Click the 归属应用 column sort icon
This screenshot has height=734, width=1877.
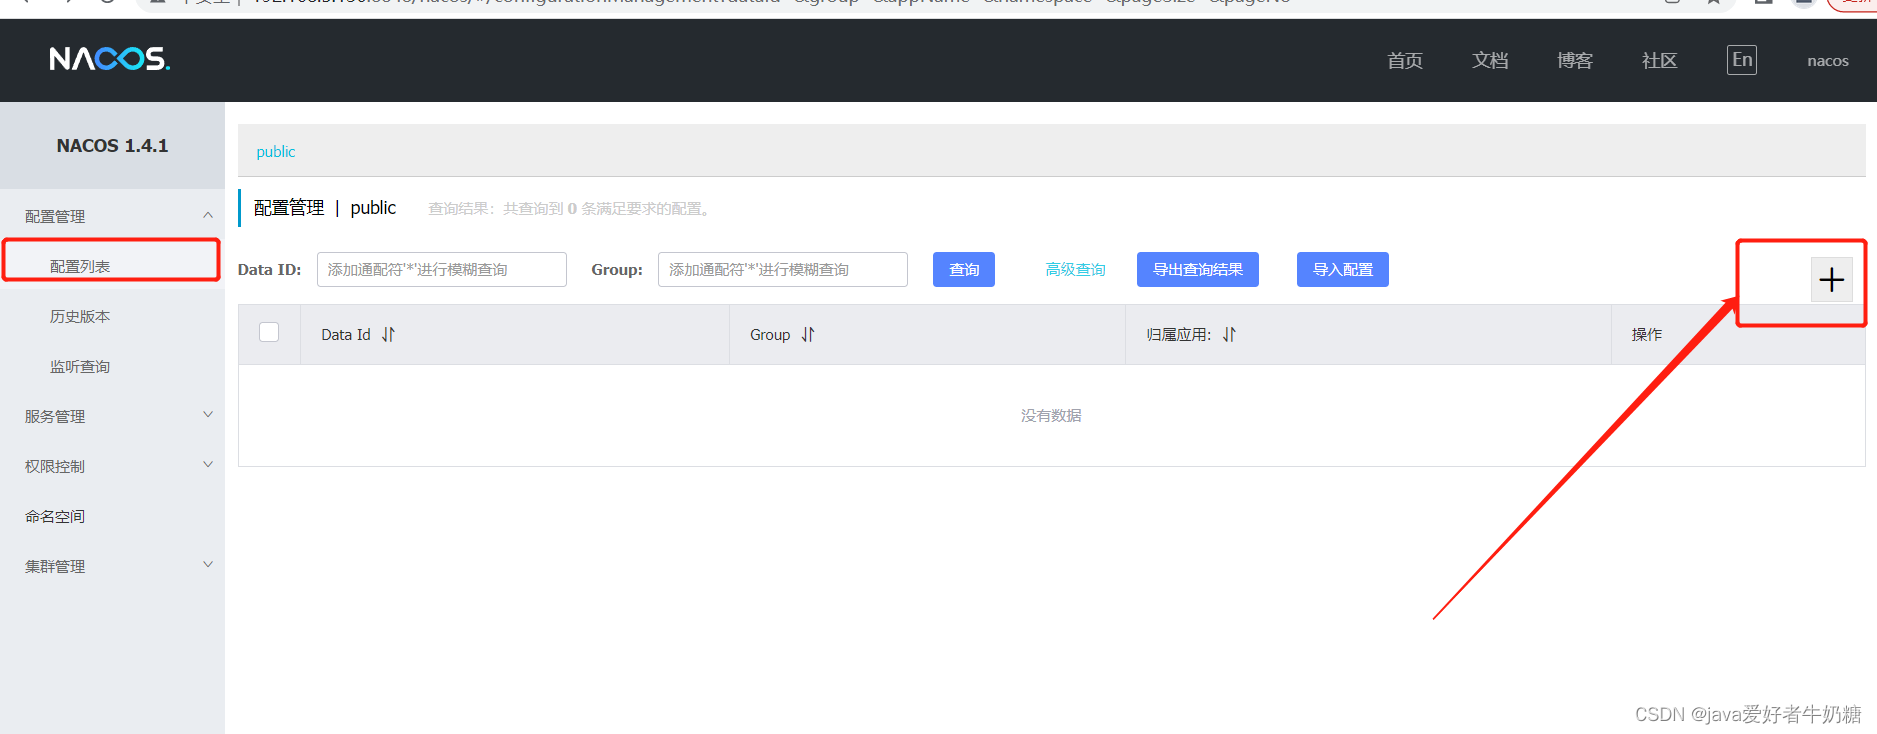coord(1229,335)
